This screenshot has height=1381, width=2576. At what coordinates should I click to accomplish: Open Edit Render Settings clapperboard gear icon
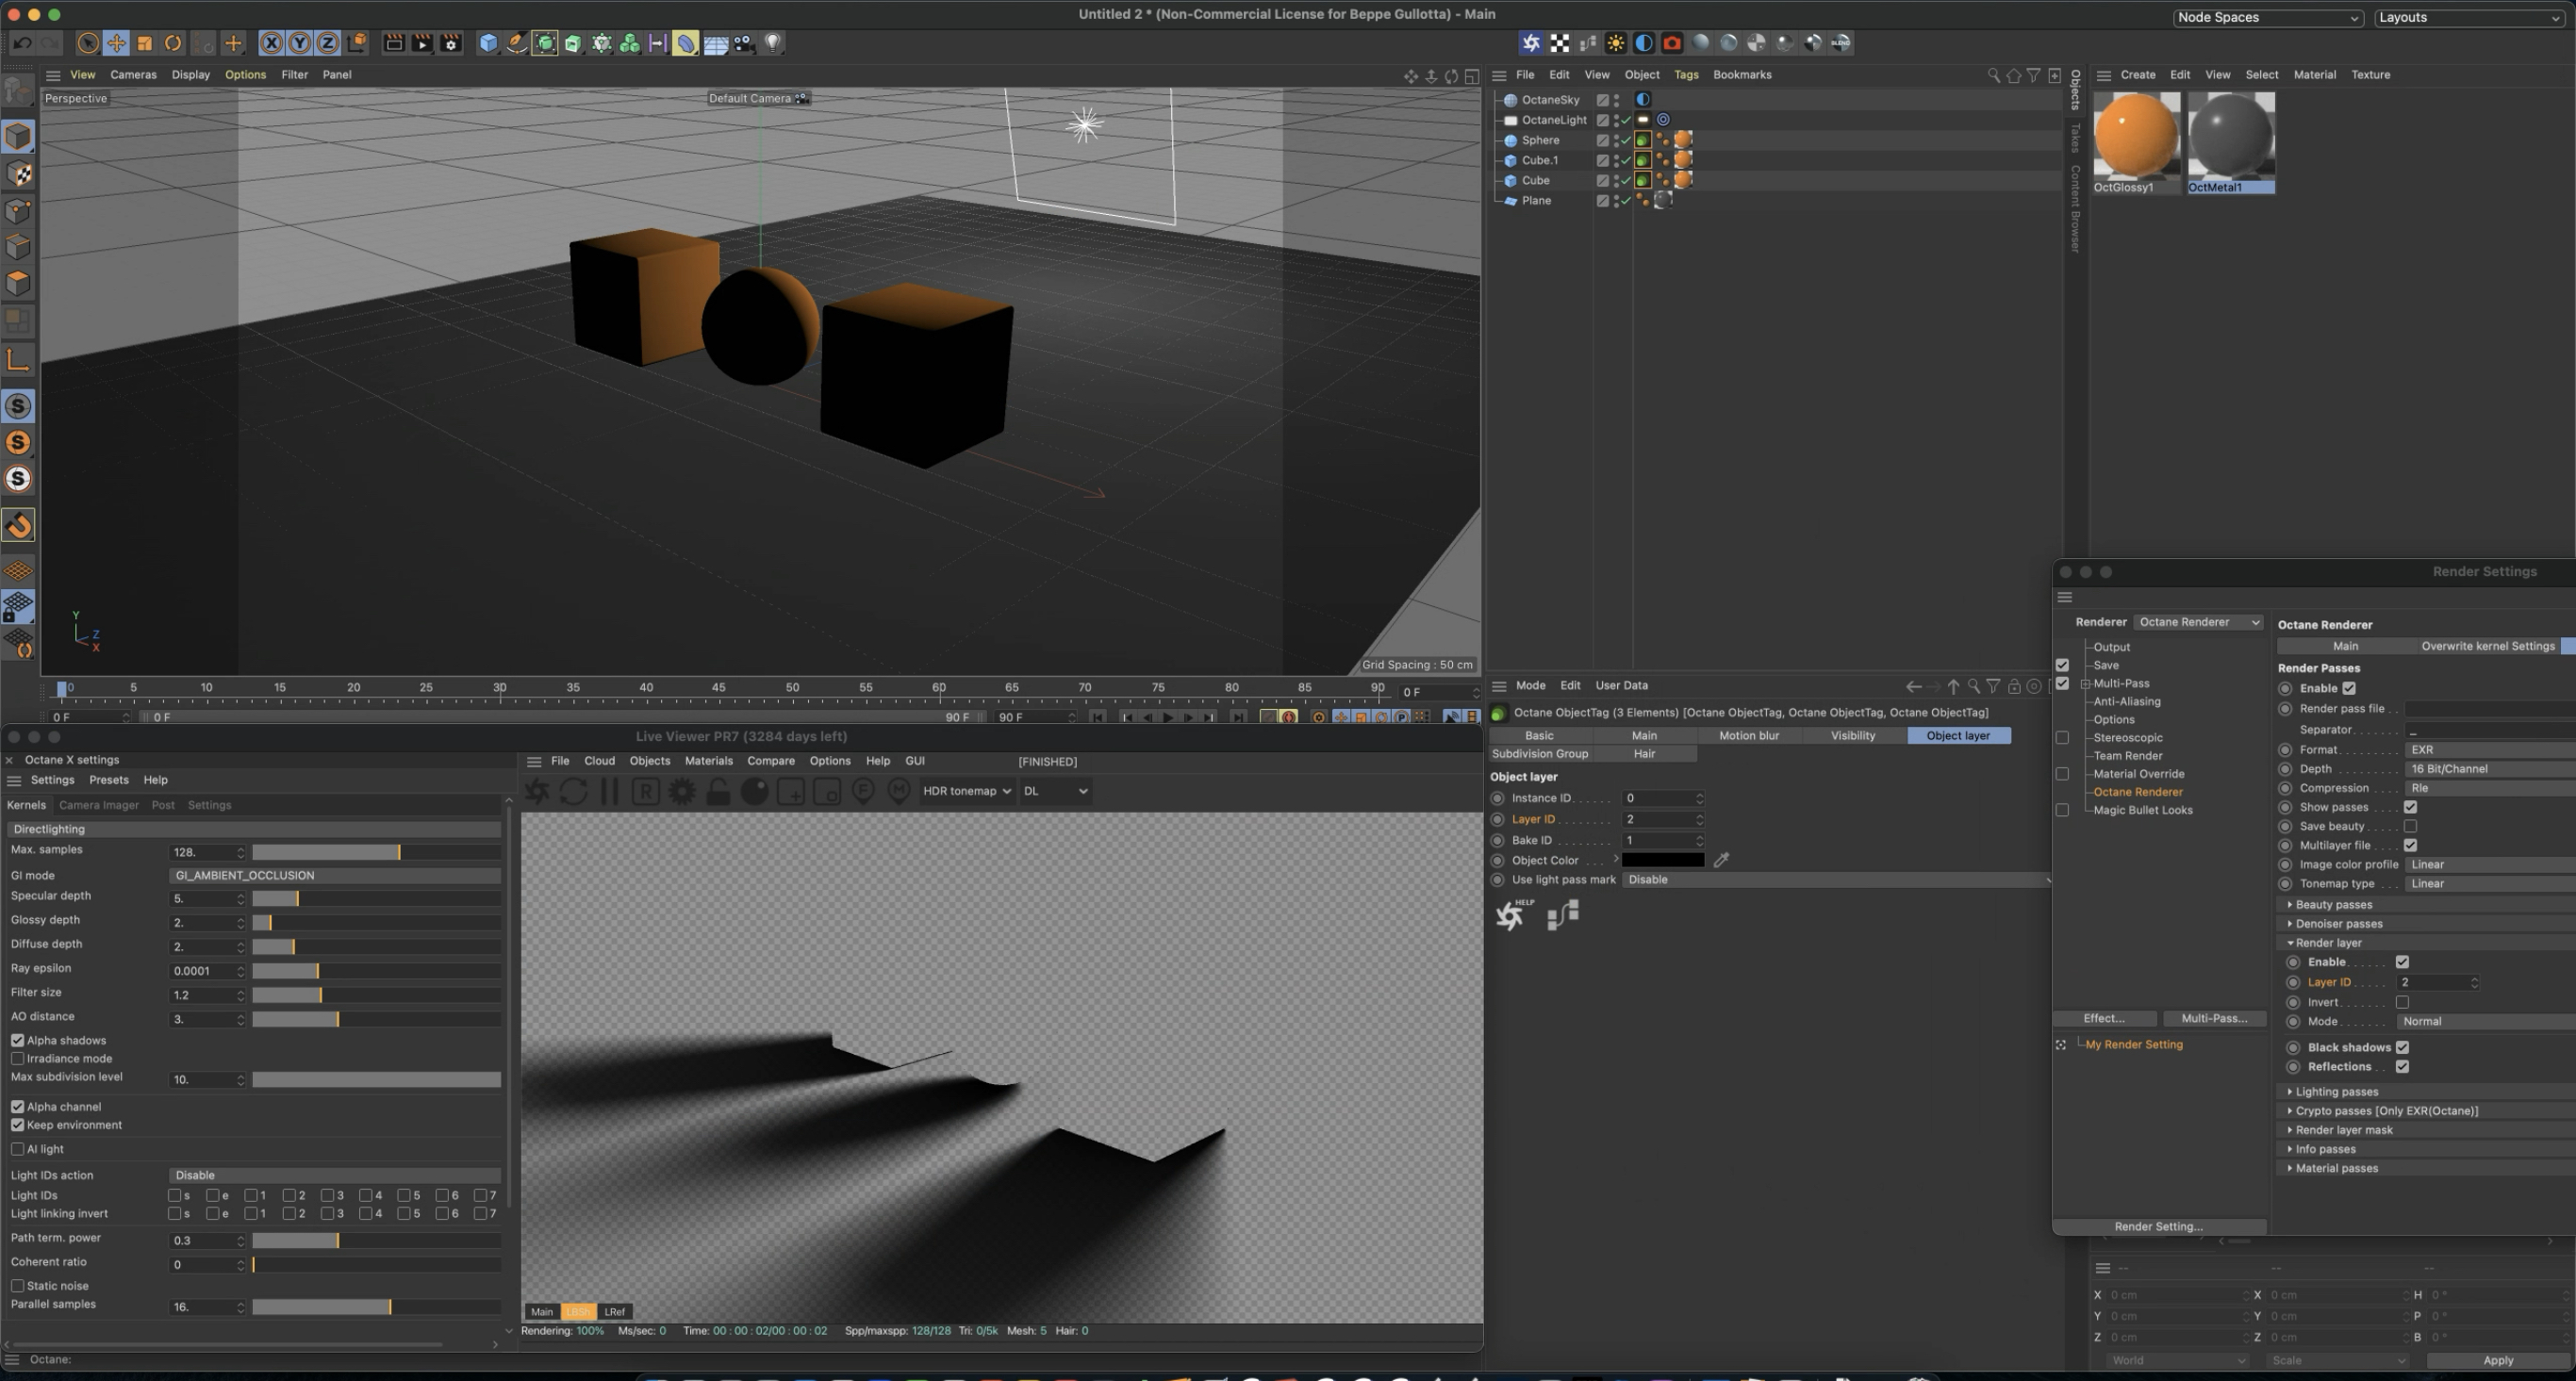[x=451, y=43]
